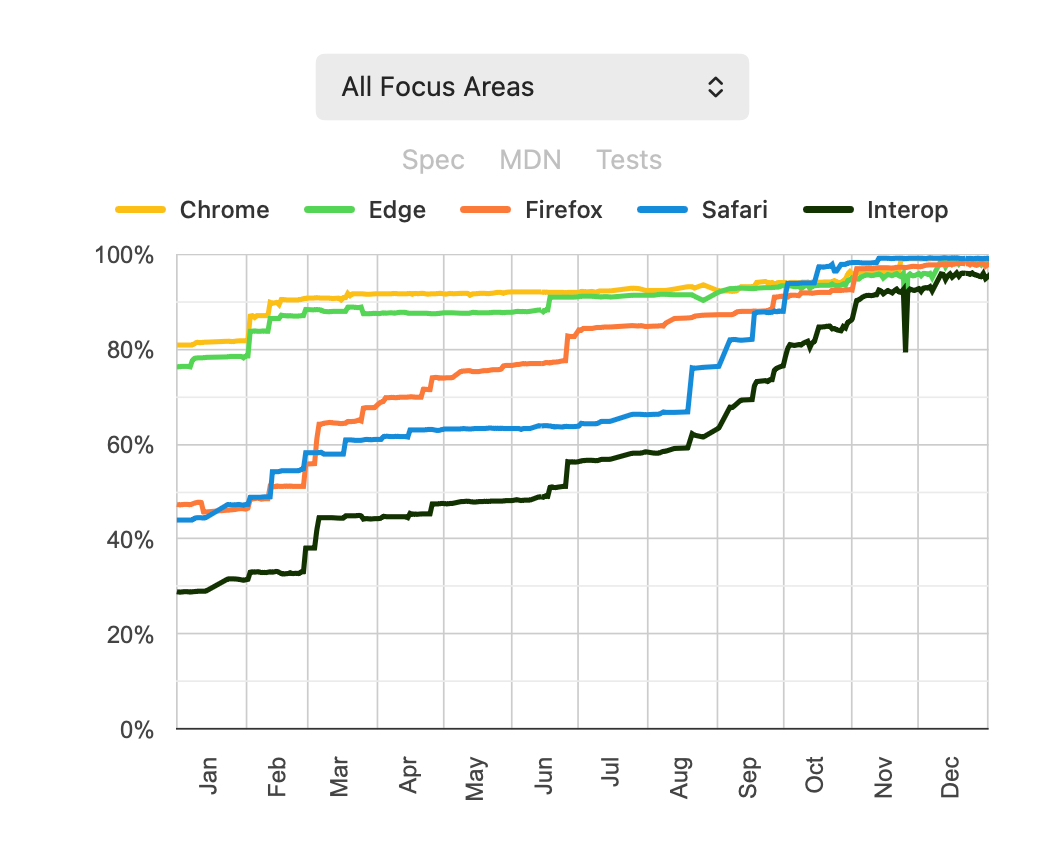
Task: Click the dark Interop legend line swatch
Action: (828, 210)
